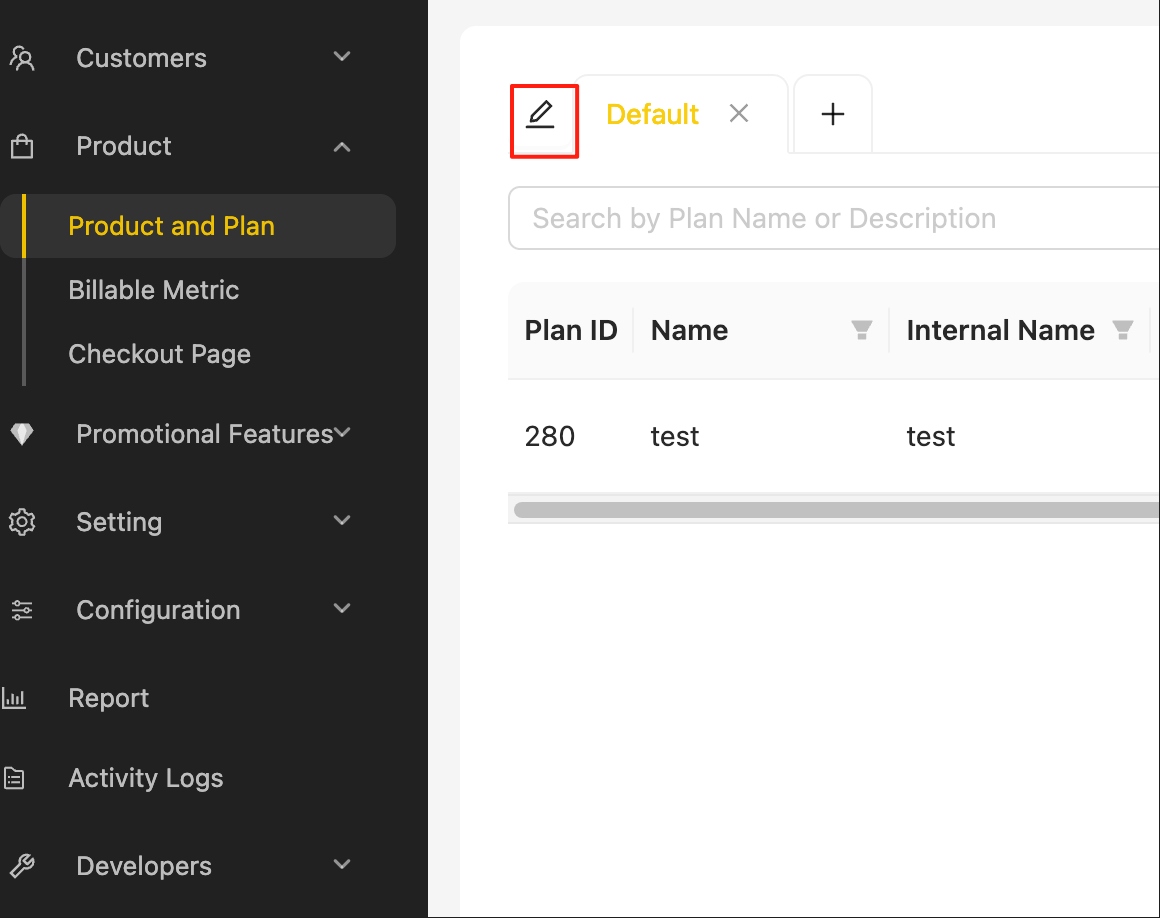
Task: Expand the Customers menu chevron
Action: (341, 57)
